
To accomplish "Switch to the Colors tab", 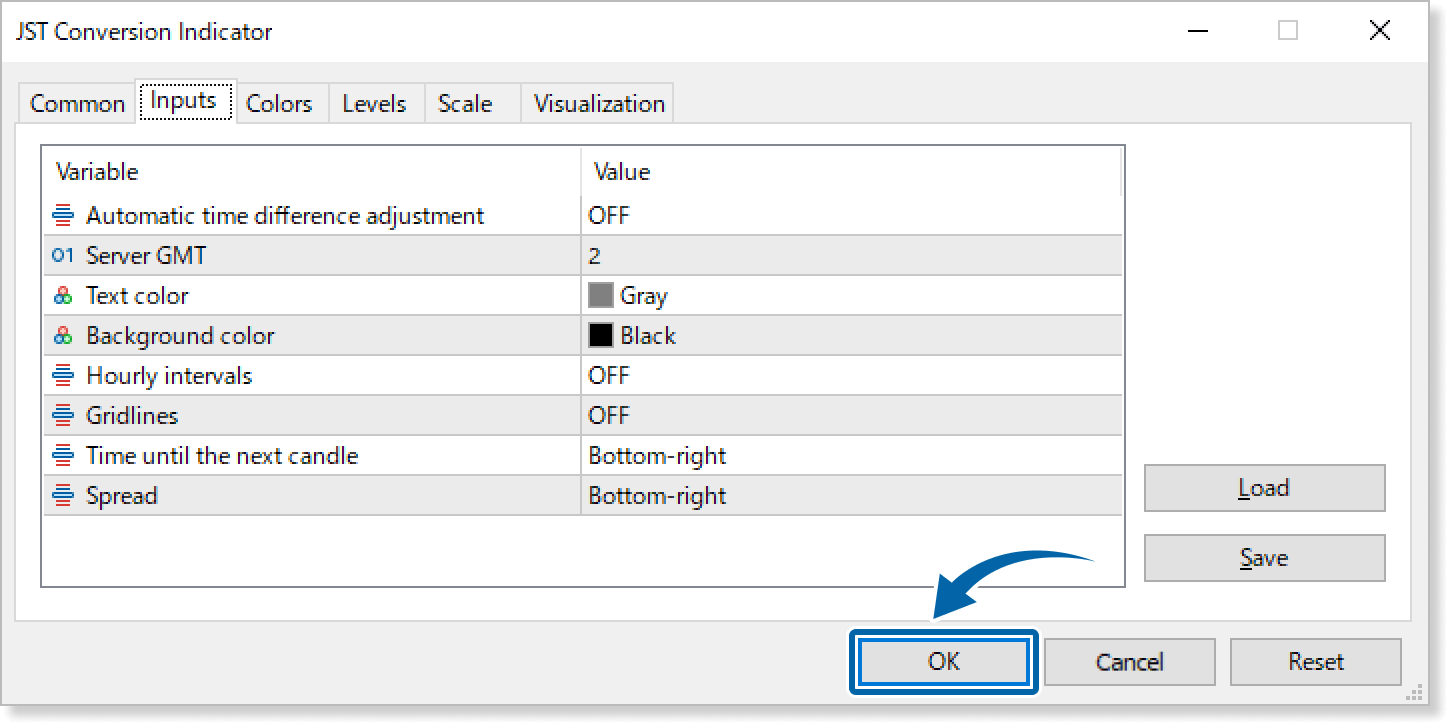I will tap(279, 104).
